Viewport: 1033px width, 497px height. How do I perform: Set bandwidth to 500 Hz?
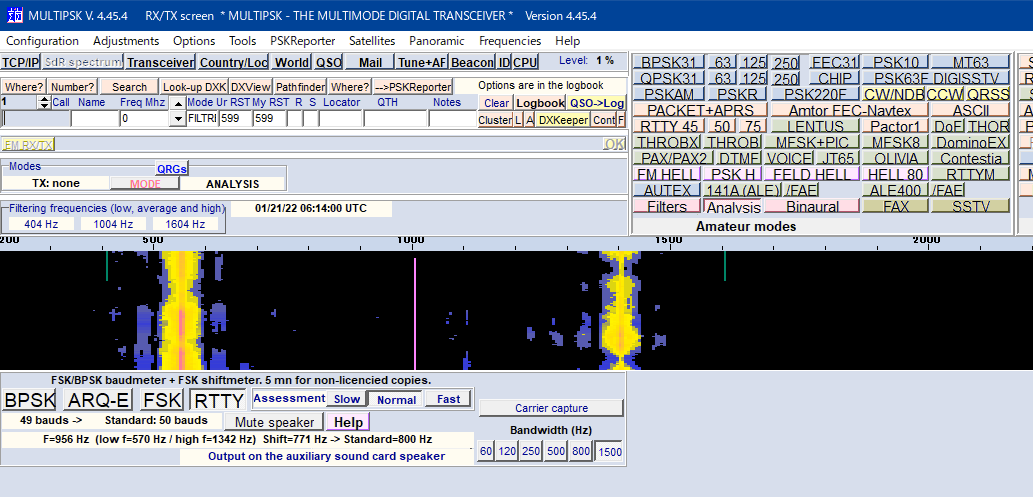coord(555,452)
